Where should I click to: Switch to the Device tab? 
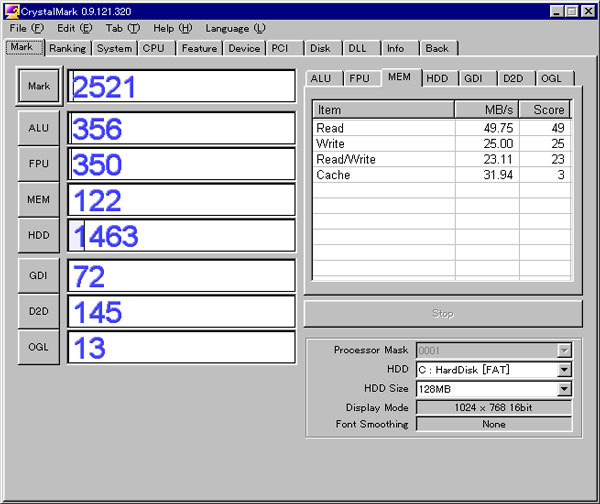(244, 49)
